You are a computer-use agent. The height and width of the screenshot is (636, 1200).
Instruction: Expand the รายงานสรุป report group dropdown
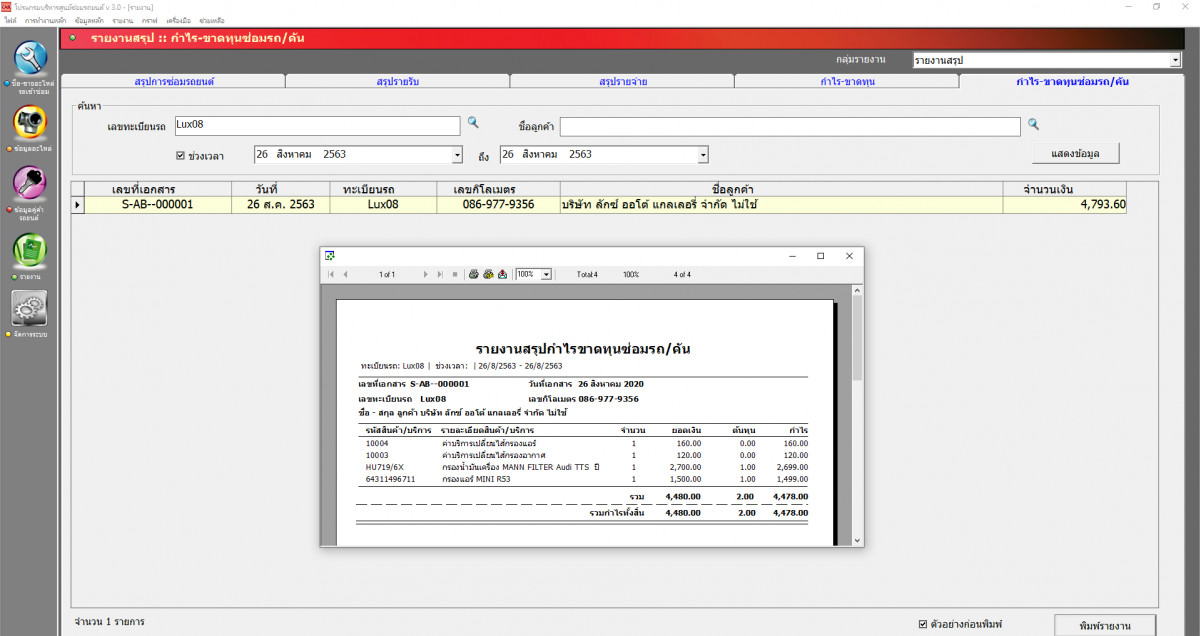tap(1175, 61)
